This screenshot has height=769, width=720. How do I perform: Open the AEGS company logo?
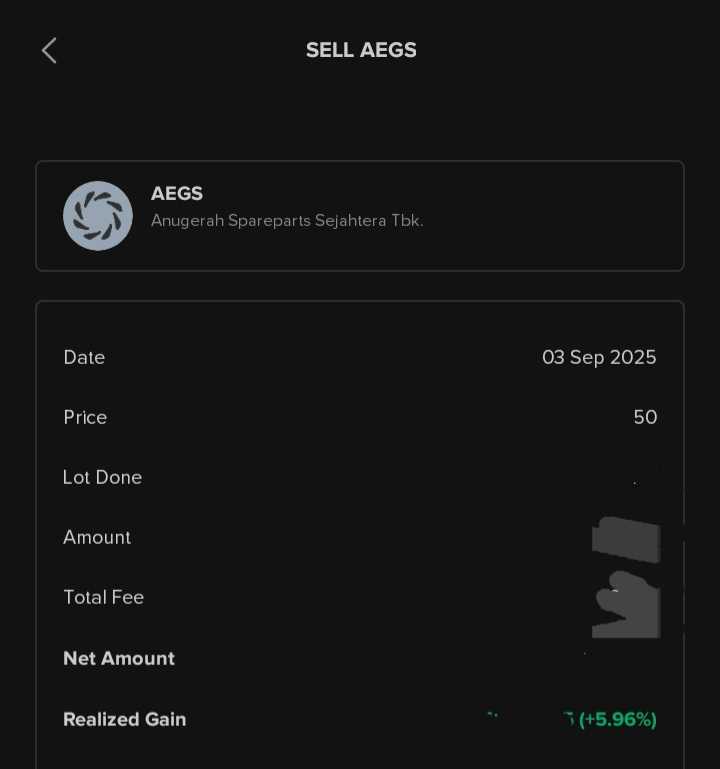point(98,216)
